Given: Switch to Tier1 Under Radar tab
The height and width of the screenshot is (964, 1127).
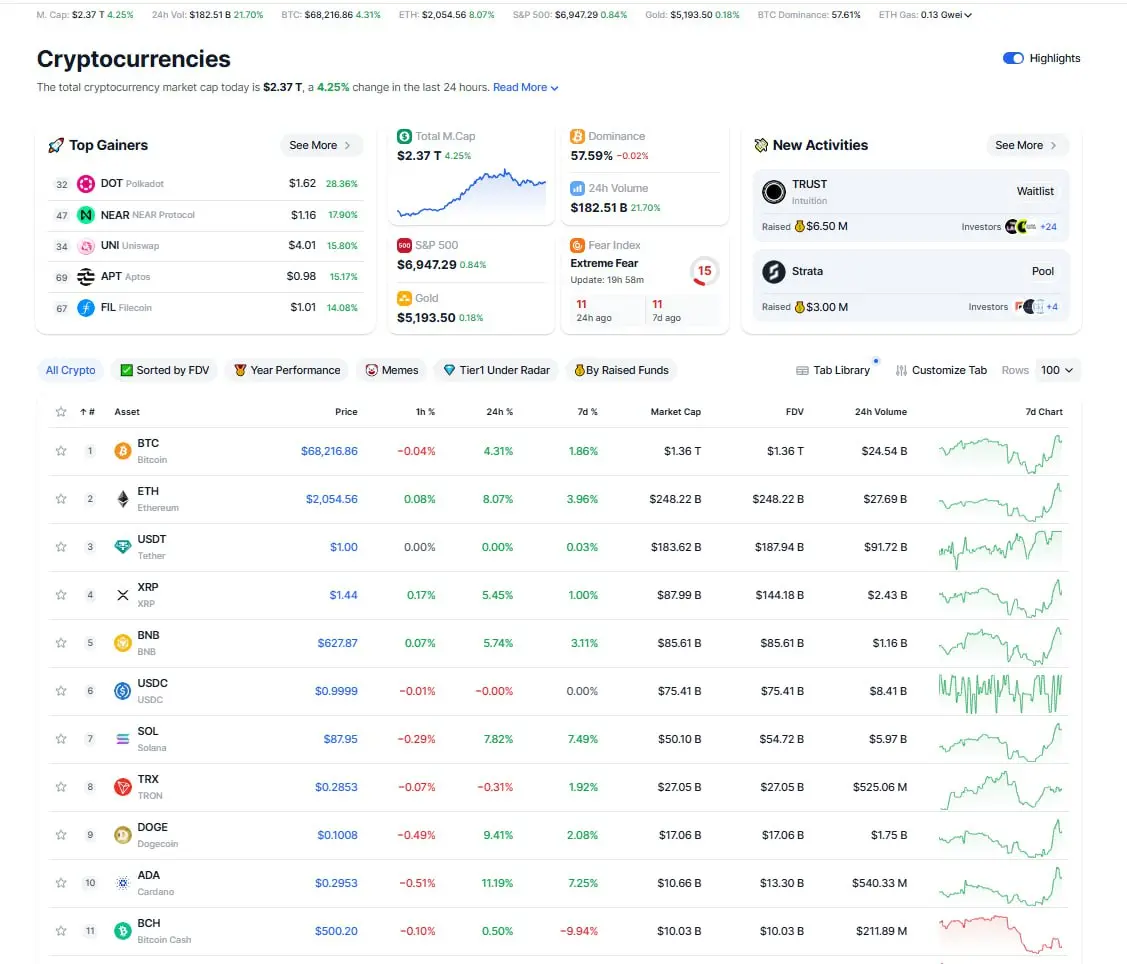Looking at the screenshot, I should coord(496,370).
